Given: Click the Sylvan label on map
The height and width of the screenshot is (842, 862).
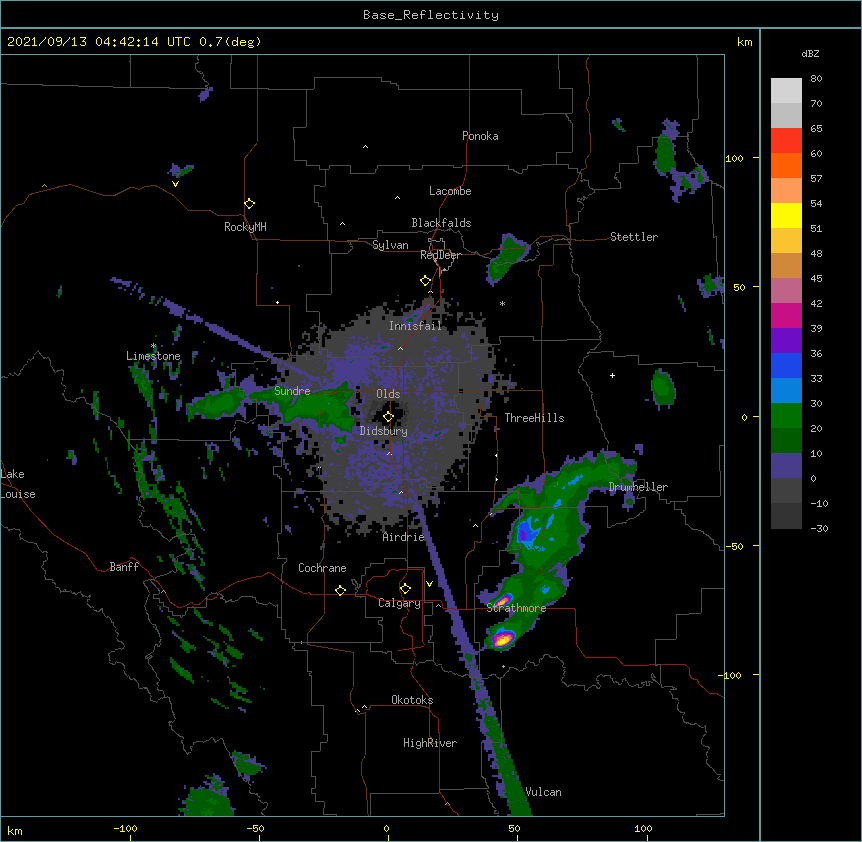Looking at the screenshot, I should tap(390, 245).
